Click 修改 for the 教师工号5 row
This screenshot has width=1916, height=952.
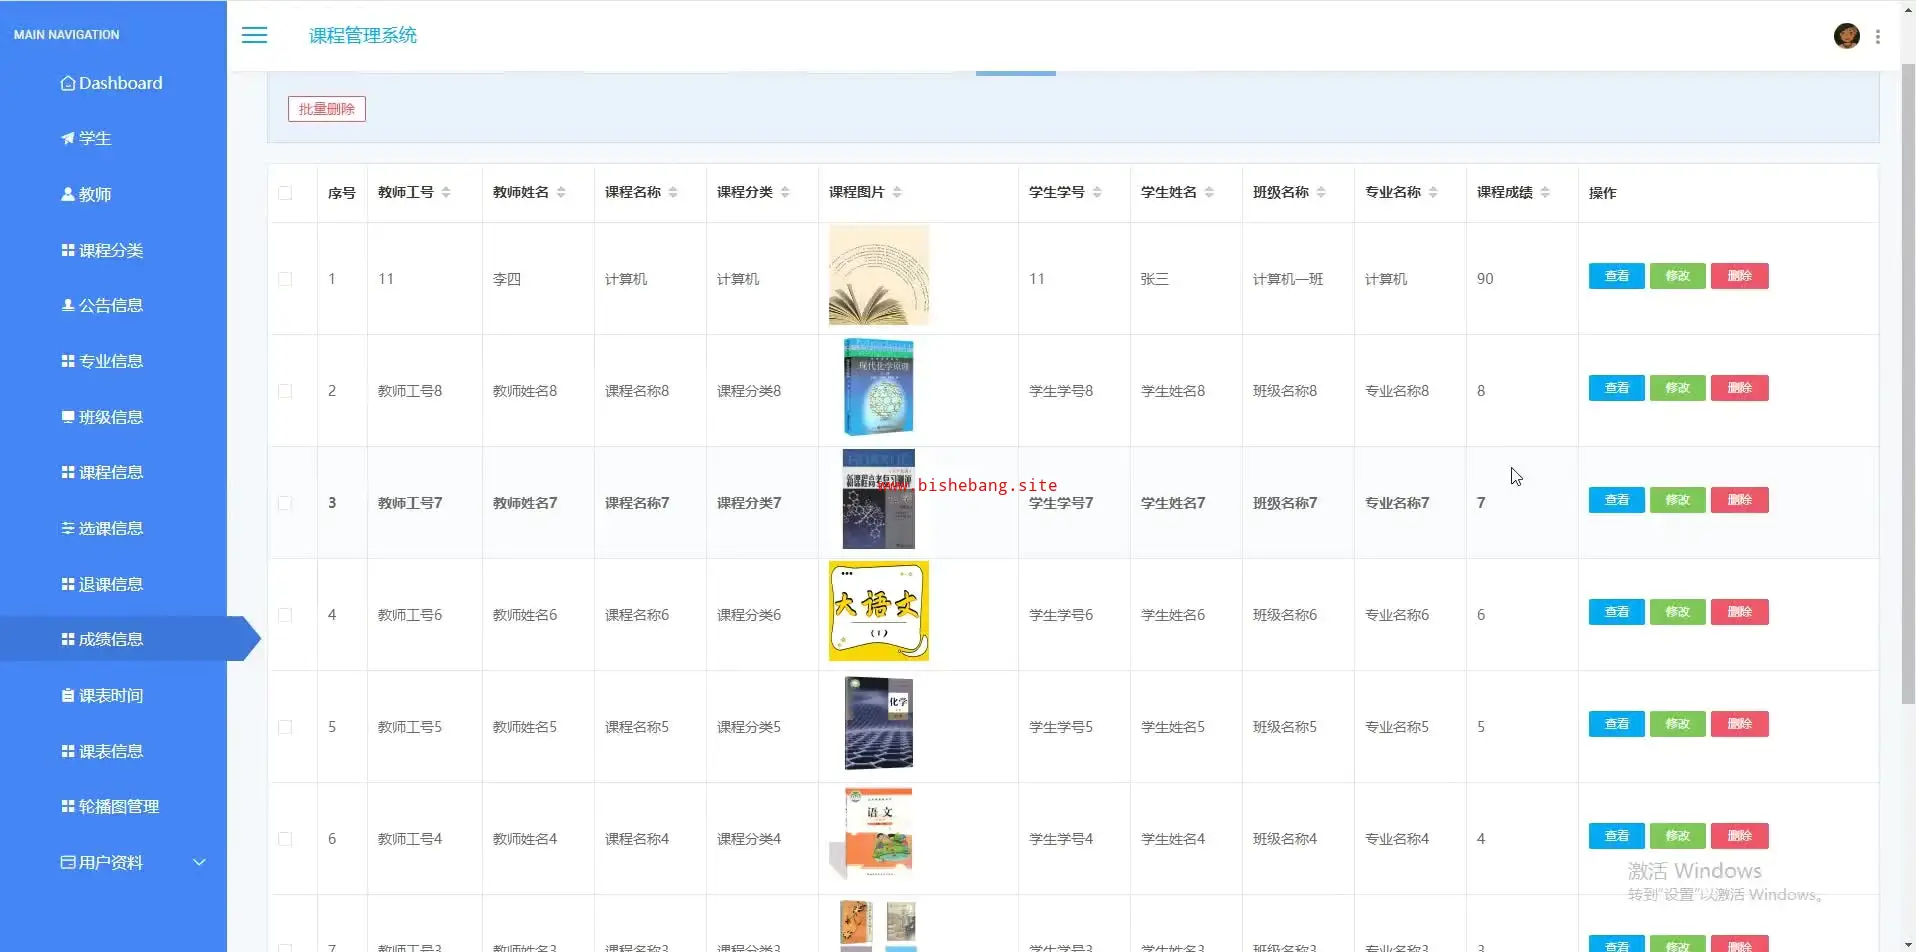click(1677, 724)
